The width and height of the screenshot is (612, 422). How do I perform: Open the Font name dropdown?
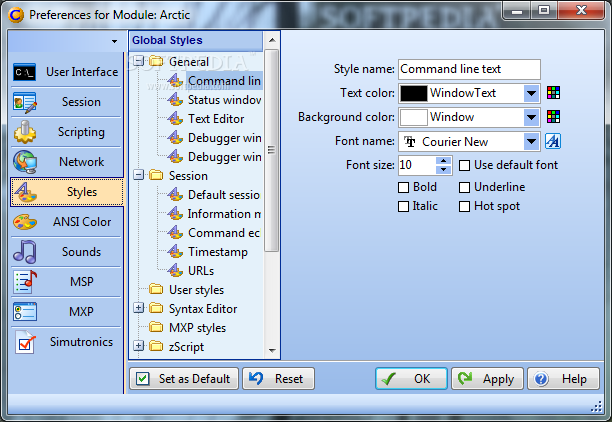(x=531, y=141)
